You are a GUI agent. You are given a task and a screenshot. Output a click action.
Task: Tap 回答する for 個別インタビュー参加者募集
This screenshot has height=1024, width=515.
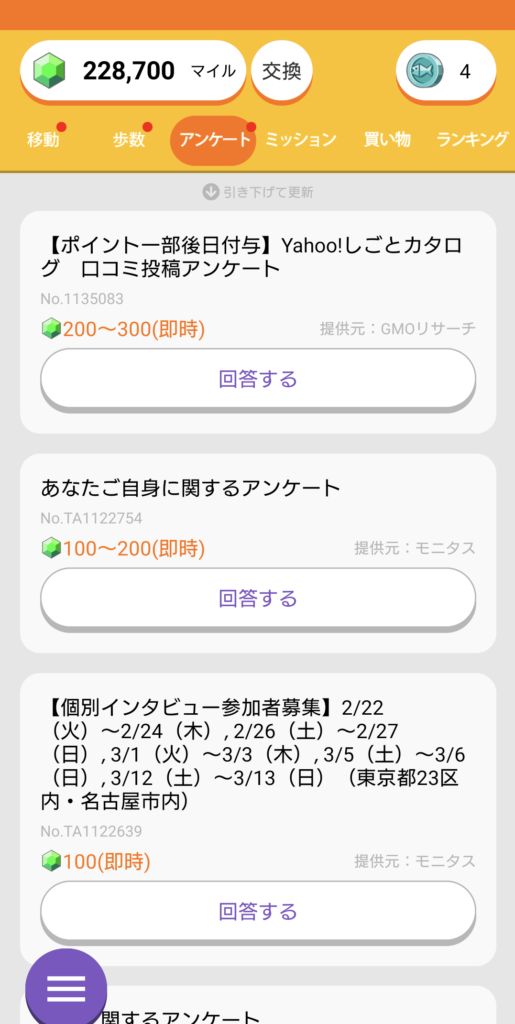(258, 911)
